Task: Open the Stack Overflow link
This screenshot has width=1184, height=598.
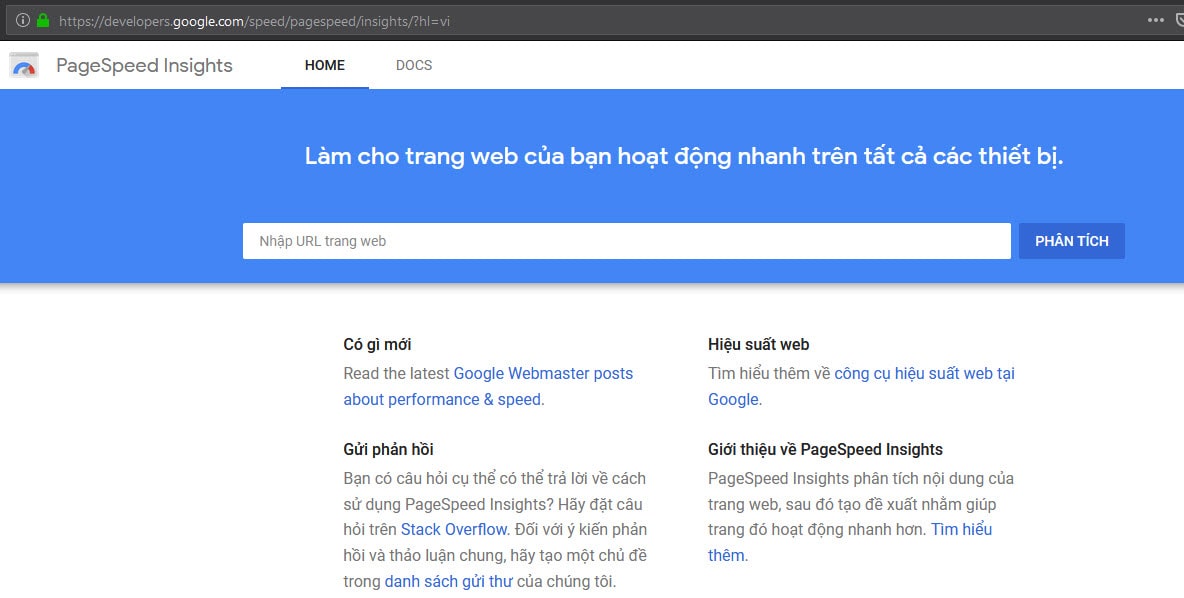Action: click(455, 529)
